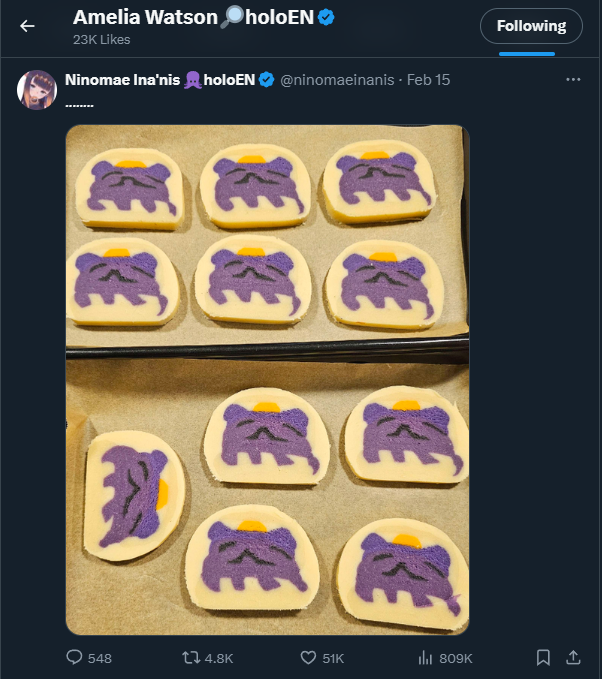Open the purple cookie photo
Screen dimensions: 602x679
point(267,380)
